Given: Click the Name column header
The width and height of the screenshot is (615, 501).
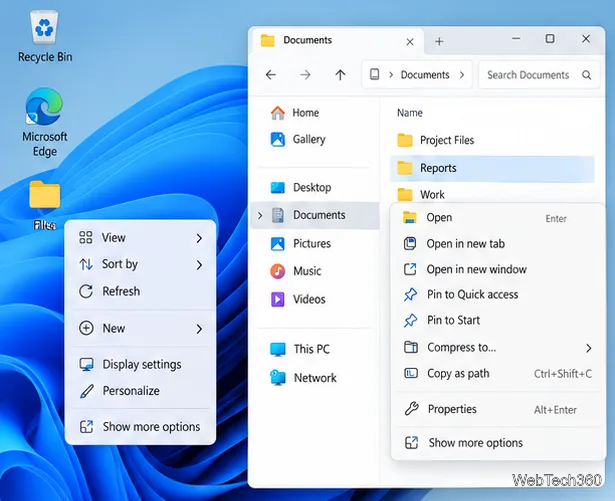Looking at the screenshot, I should tap(409, 113).
